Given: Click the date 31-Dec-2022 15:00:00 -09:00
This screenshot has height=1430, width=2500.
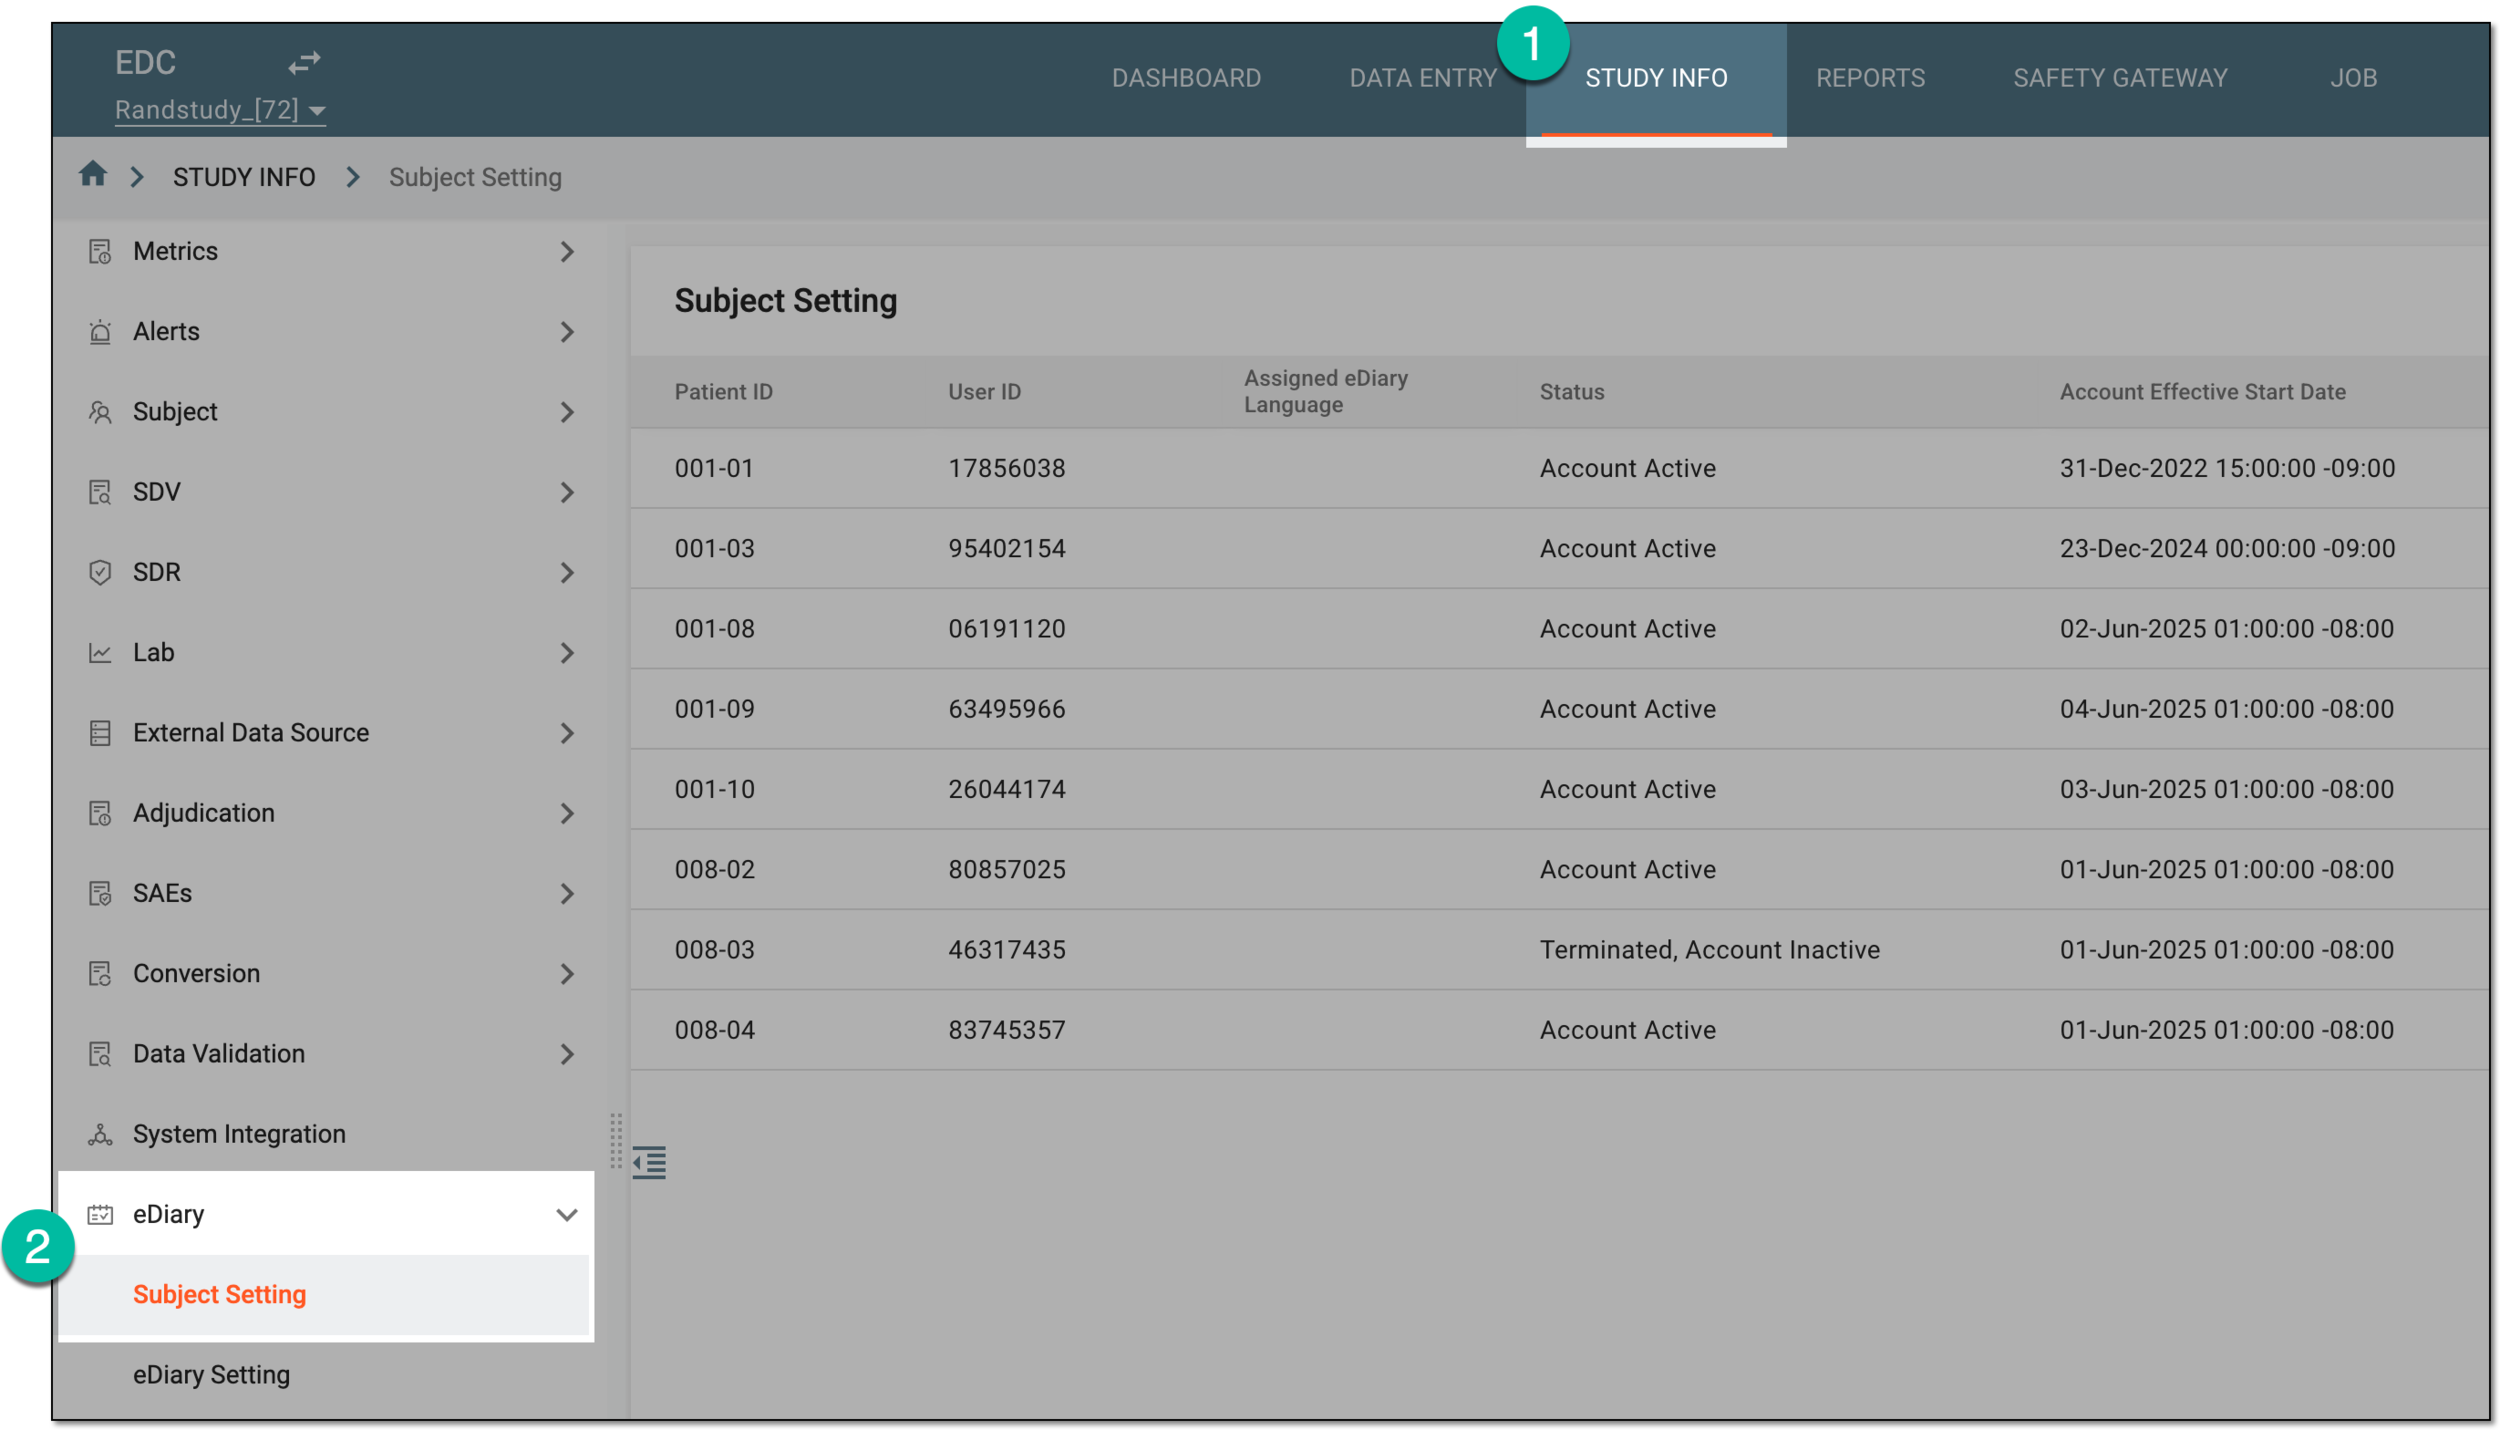Looking at the screenshot, I should [x=2227, y=468].
